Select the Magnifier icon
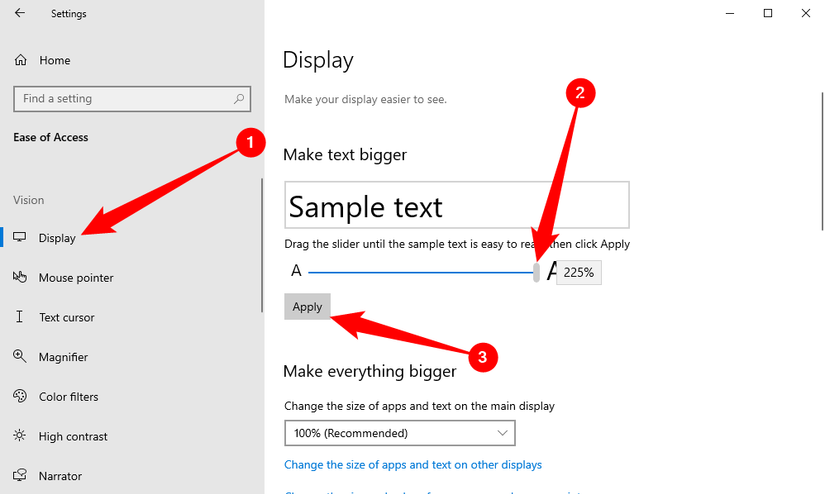825x494 pixels. [19, 356]
